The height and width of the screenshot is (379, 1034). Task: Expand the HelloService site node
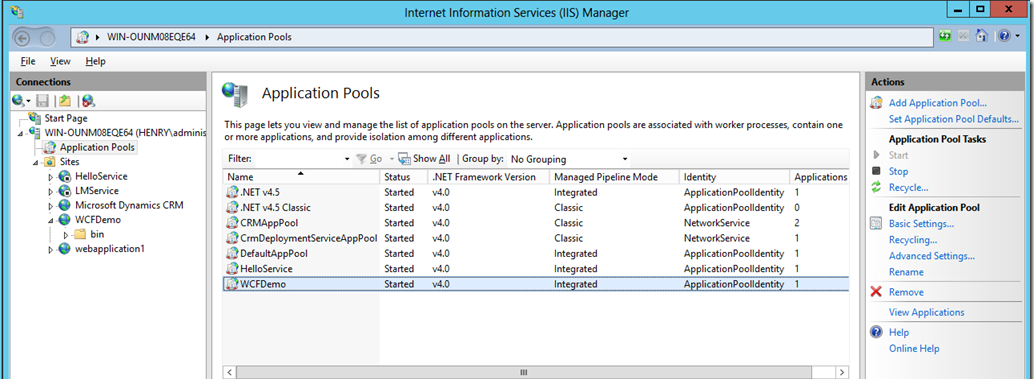tap(51, 177)
